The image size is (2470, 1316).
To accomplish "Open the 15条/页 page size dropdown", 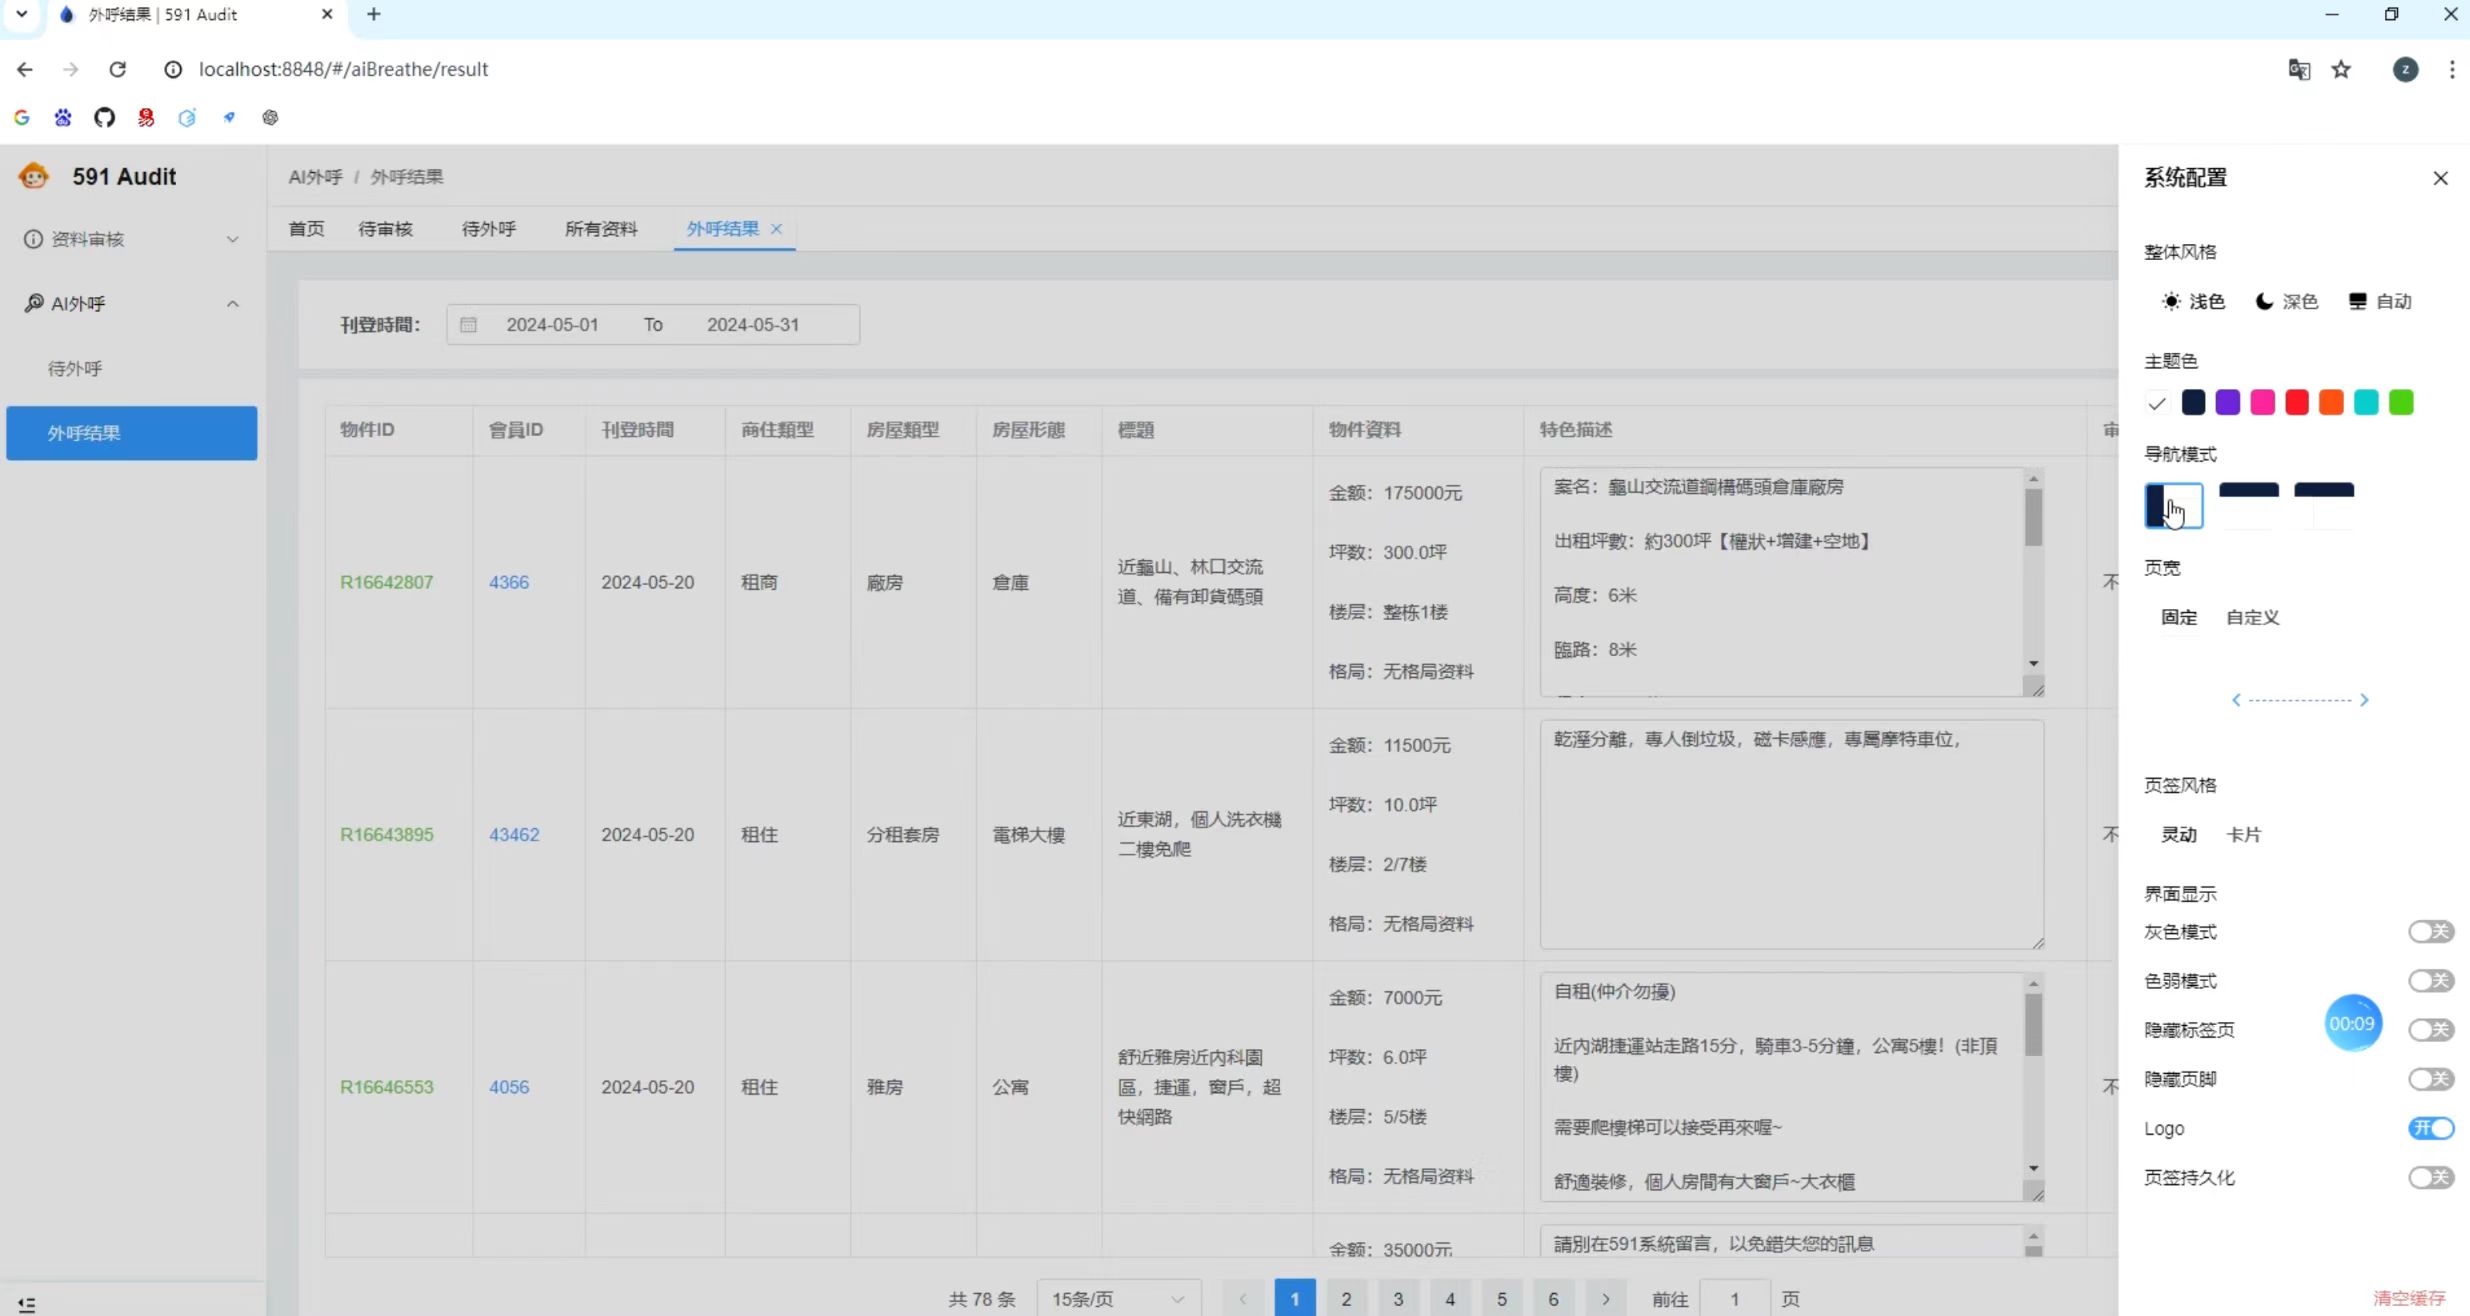I will pyautogui.click(x=1118, y=1299).
